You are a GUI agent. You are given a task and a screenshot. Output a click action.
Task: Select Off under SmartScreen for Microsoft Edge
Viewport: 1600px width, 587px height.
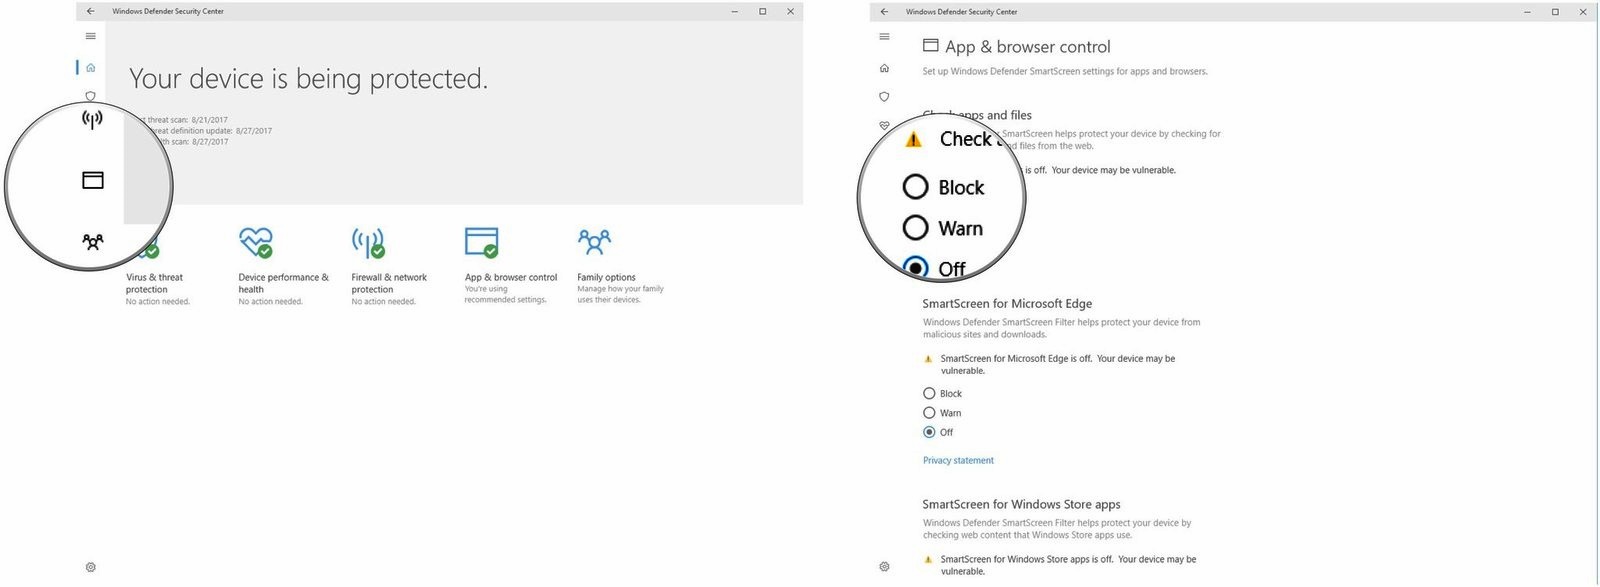929,433
